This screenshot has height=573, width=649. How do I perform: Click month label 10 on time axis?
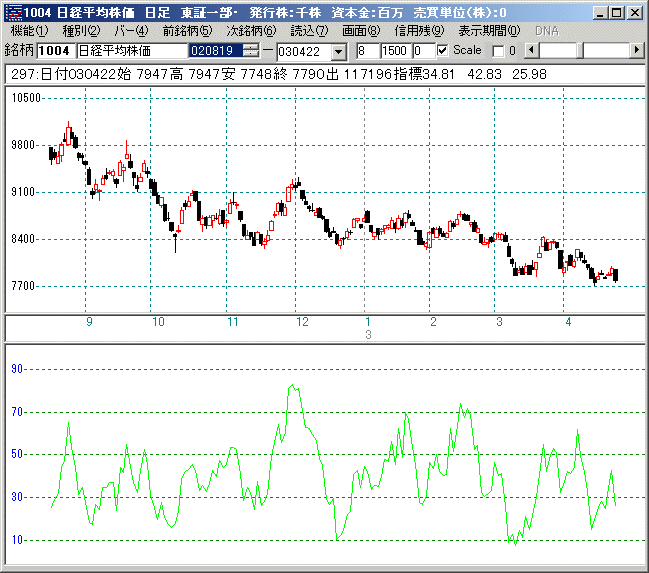click(159, 322)
